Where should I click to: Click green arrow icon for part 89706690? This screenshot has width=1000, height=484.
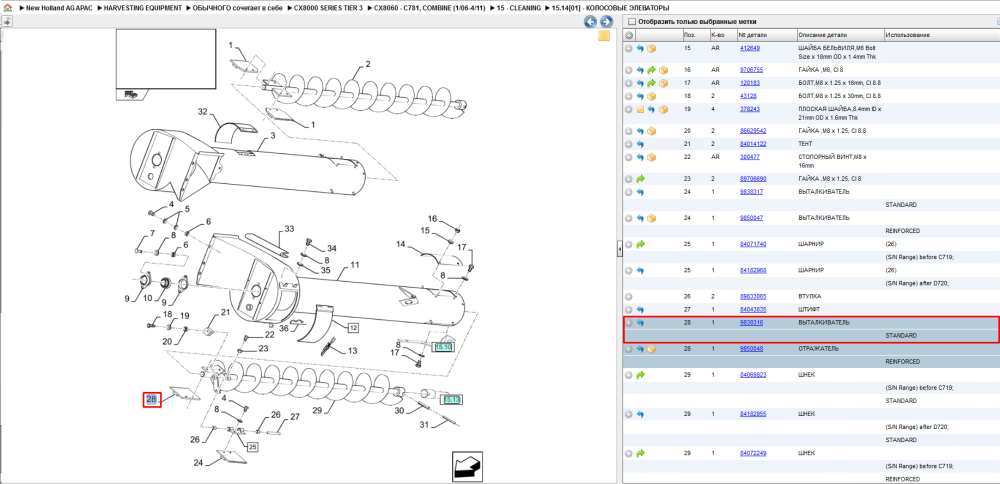[640, 179]
